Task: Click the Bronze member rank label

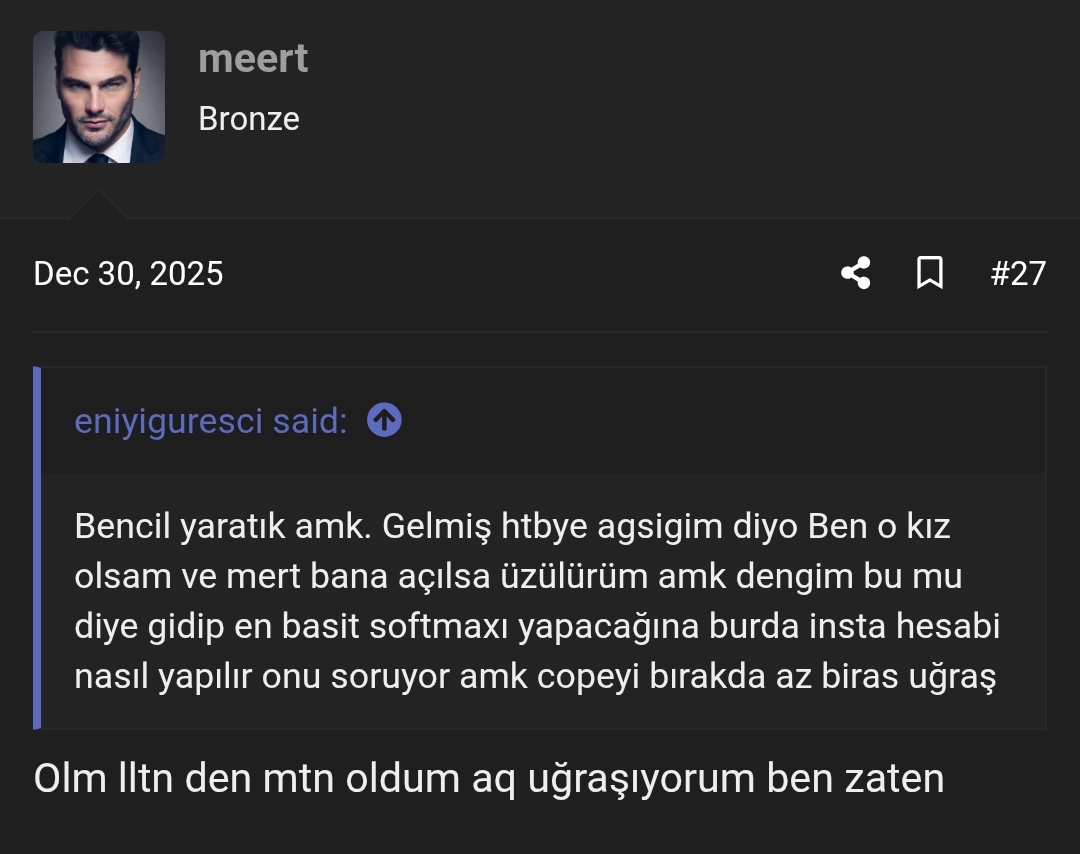Action: tap(249, 118)
